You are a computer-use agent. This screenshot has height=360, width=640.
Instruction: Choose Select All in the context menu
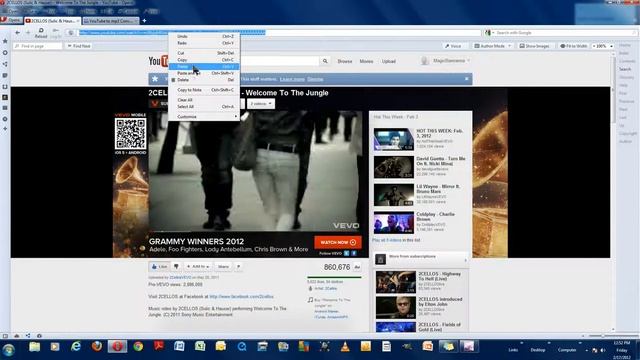(204, 107)
